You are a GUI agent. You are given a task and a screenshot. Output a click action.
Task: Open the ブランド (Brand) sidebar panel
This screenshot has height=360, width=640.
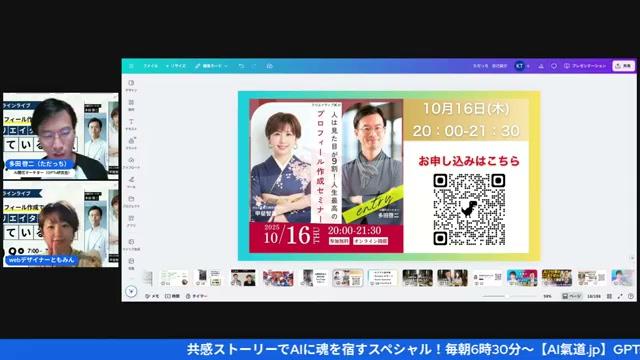131,143
